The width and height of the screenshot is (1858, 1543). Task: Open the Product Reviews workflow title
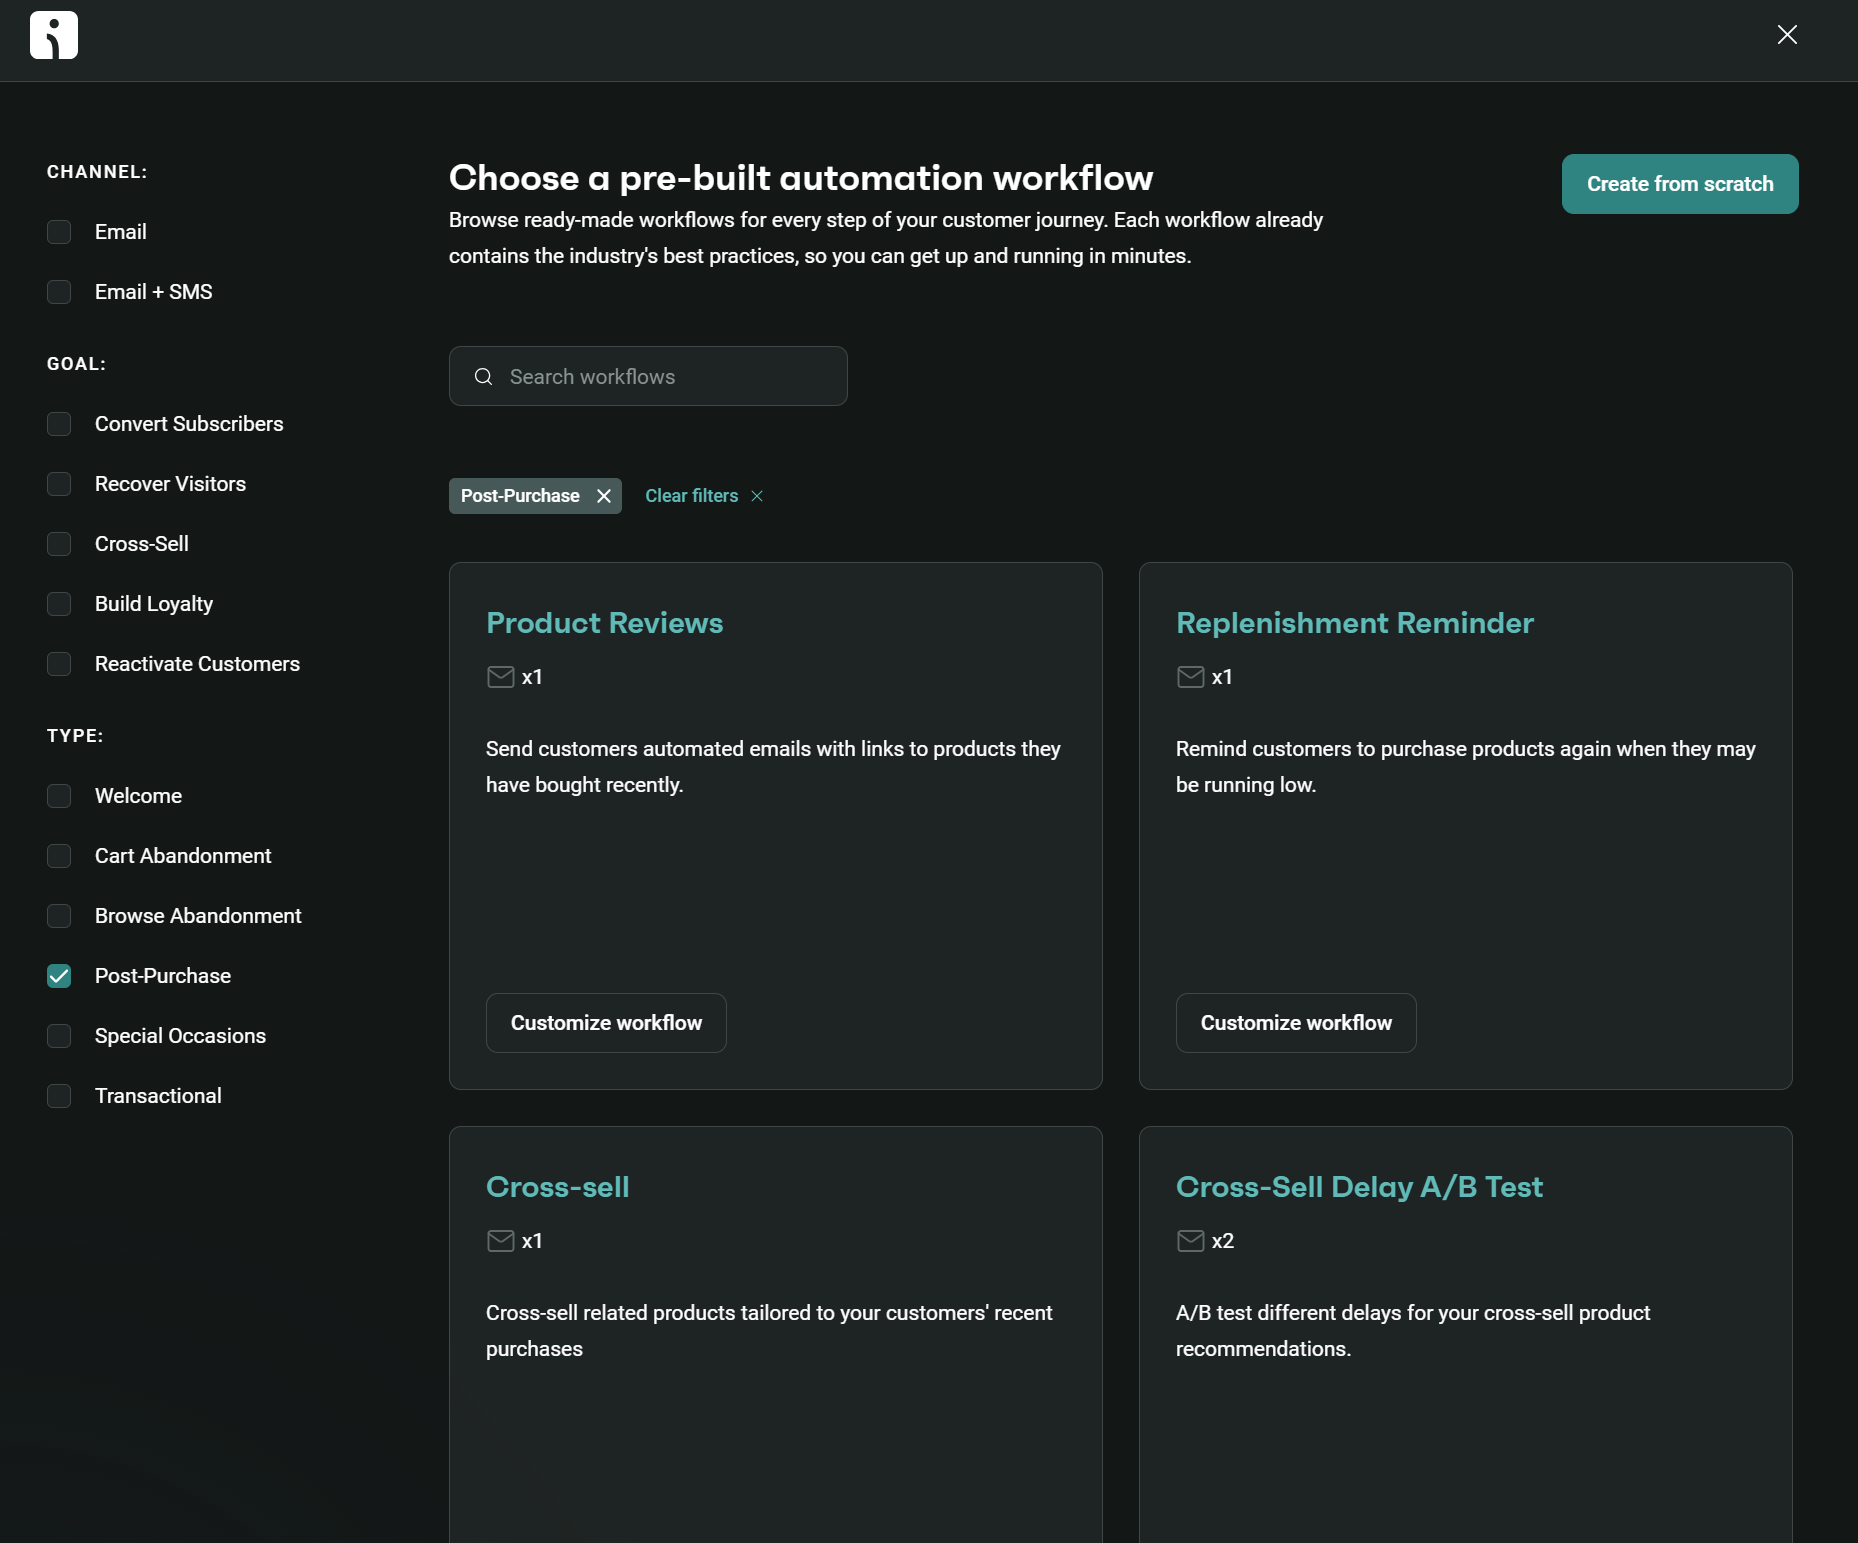click(604, 623)
